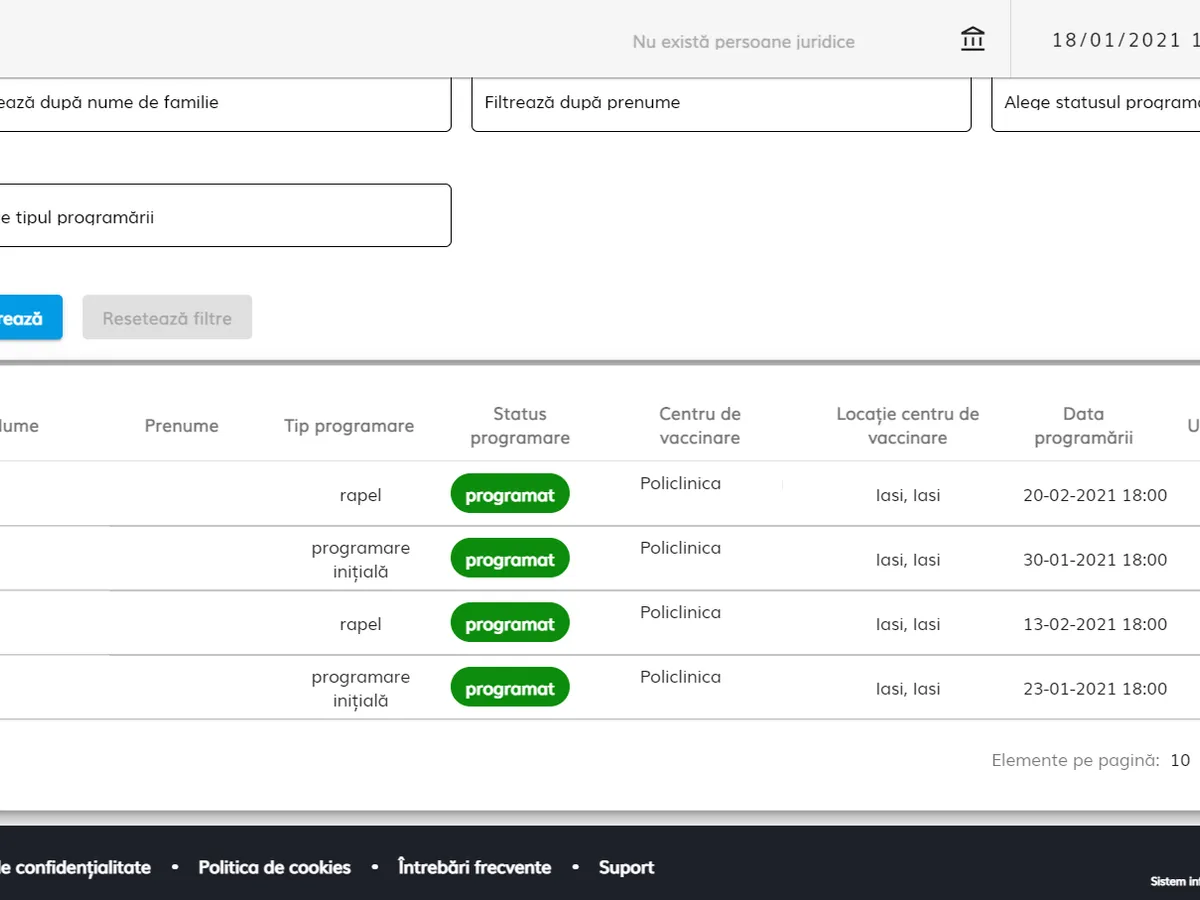
Task: Open the items per page selector
Action: point(1180,760)
